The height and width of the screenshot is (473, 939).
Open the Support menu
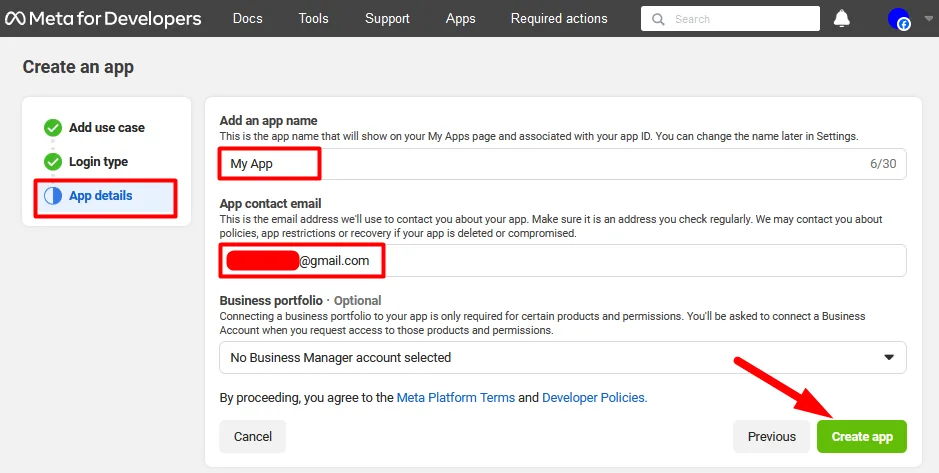(387, 19)
